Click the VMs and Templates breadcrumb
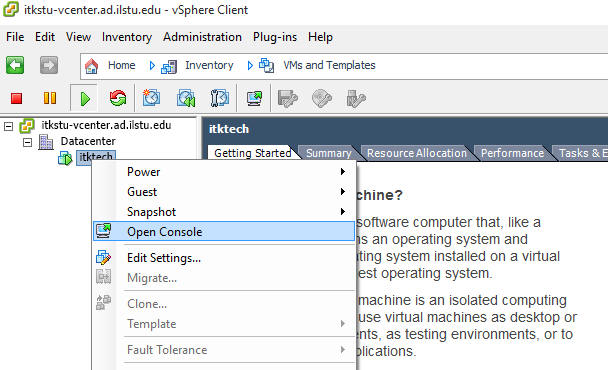Viewport: 608px width, 370px height. 329,65
